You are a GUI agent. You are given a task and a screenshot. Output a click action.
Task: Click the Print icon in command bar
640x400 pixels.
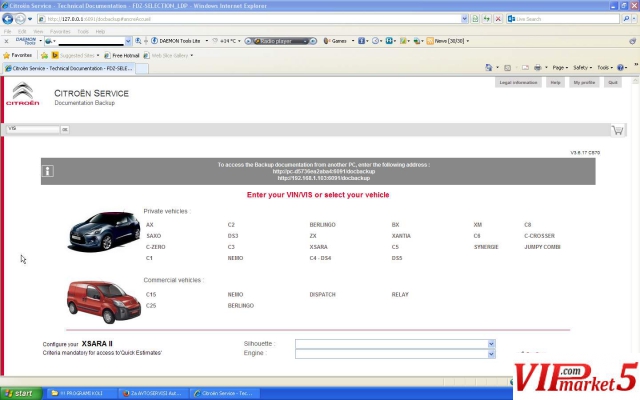tap(538, 67)
